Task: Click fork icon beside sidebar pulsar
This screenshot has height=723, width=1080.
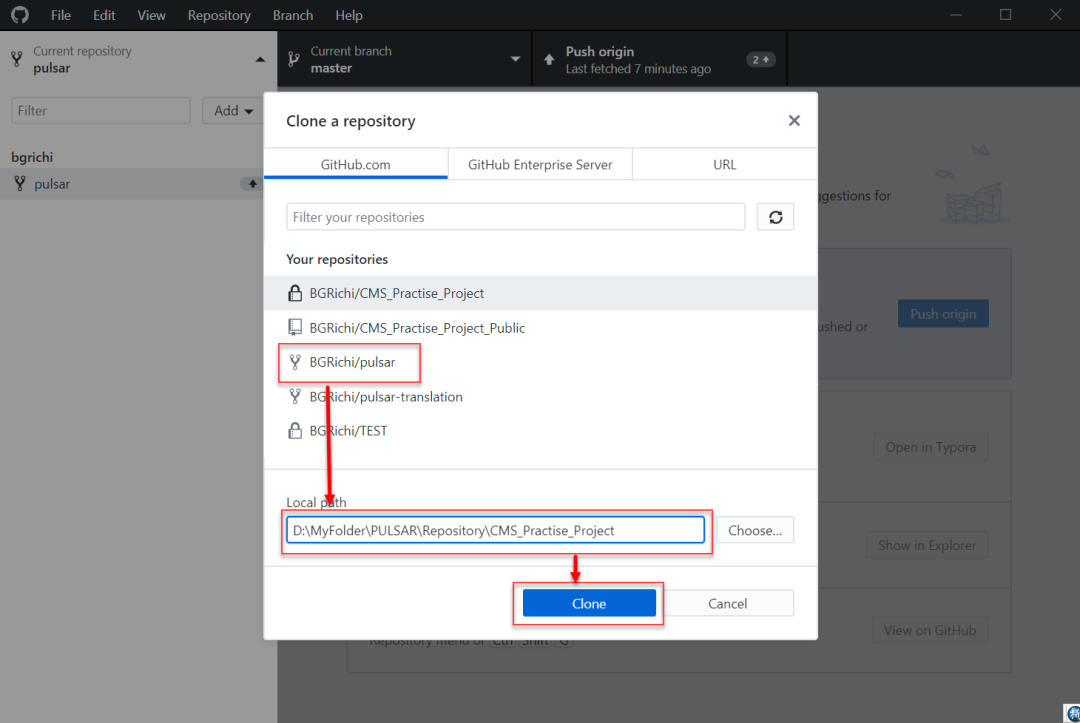Action: tap(20, 184)
